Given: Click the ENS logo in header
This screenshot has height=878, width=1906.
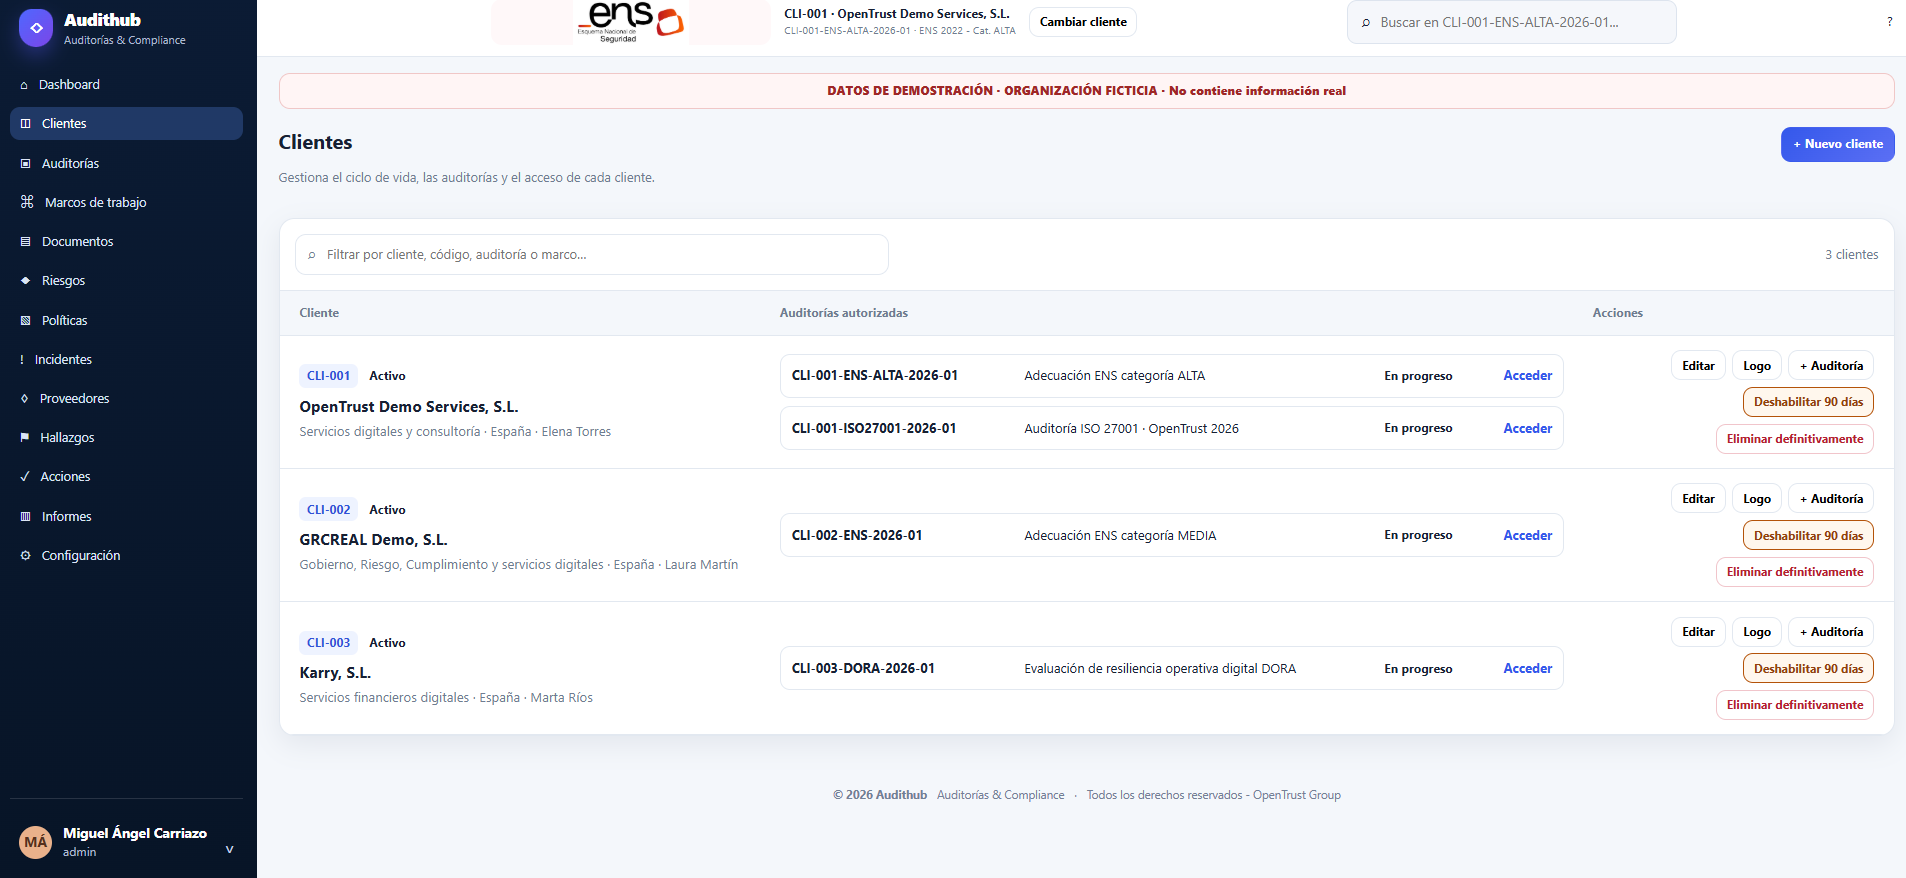Looking at the screenshot, I should point(631,22).
